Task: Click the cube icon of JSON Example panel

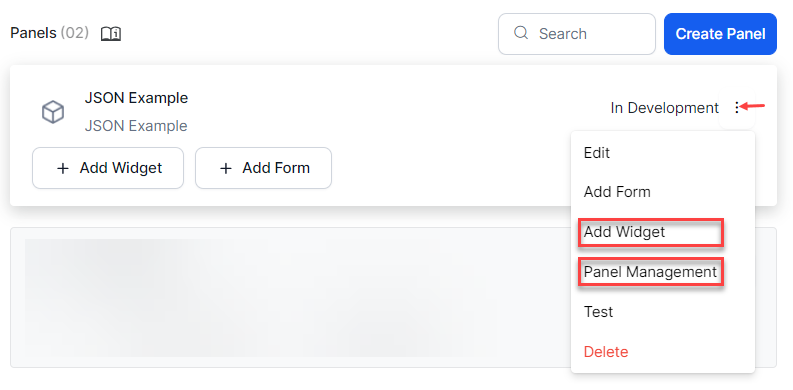Action: pos(53,111)
